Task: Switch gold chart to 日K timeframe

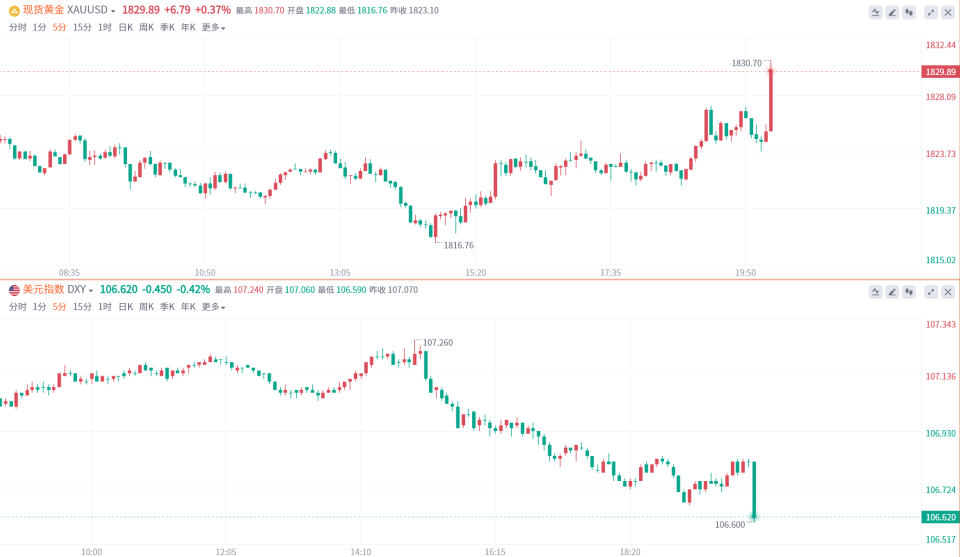Action: click(126, 28)
